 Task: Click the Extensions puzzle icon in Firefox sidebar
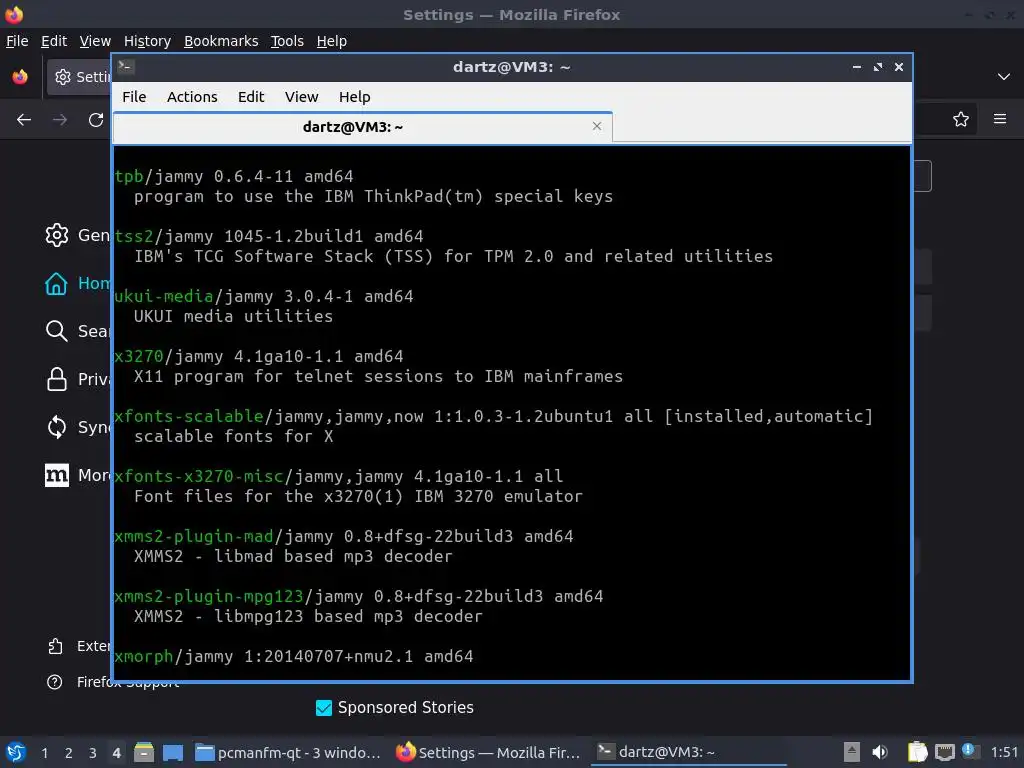(56, 646)
